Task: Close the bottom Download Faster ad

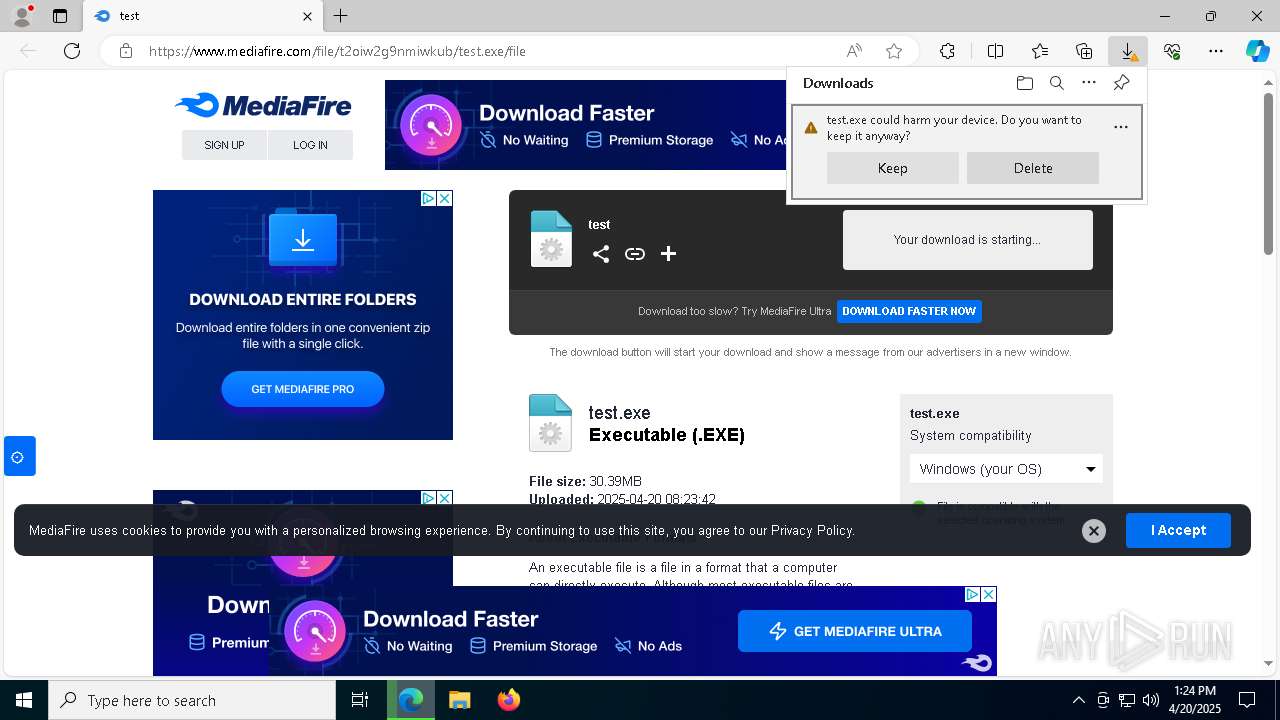Action: point(988,594)
